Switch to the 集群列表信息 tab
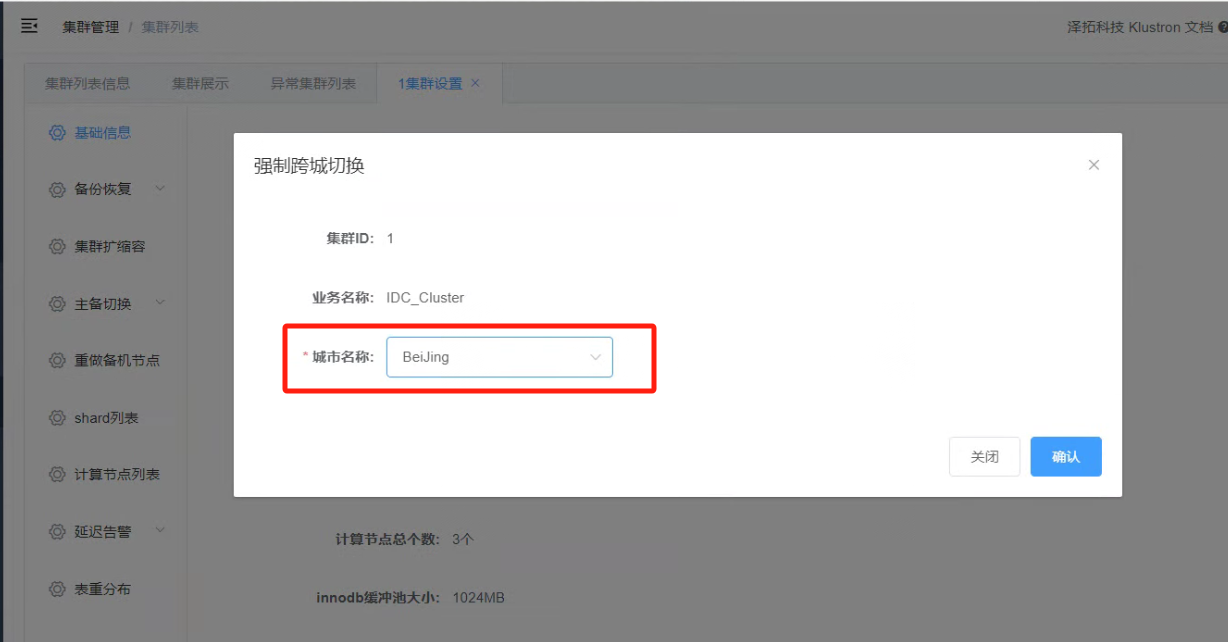 (x=87, y=83)
